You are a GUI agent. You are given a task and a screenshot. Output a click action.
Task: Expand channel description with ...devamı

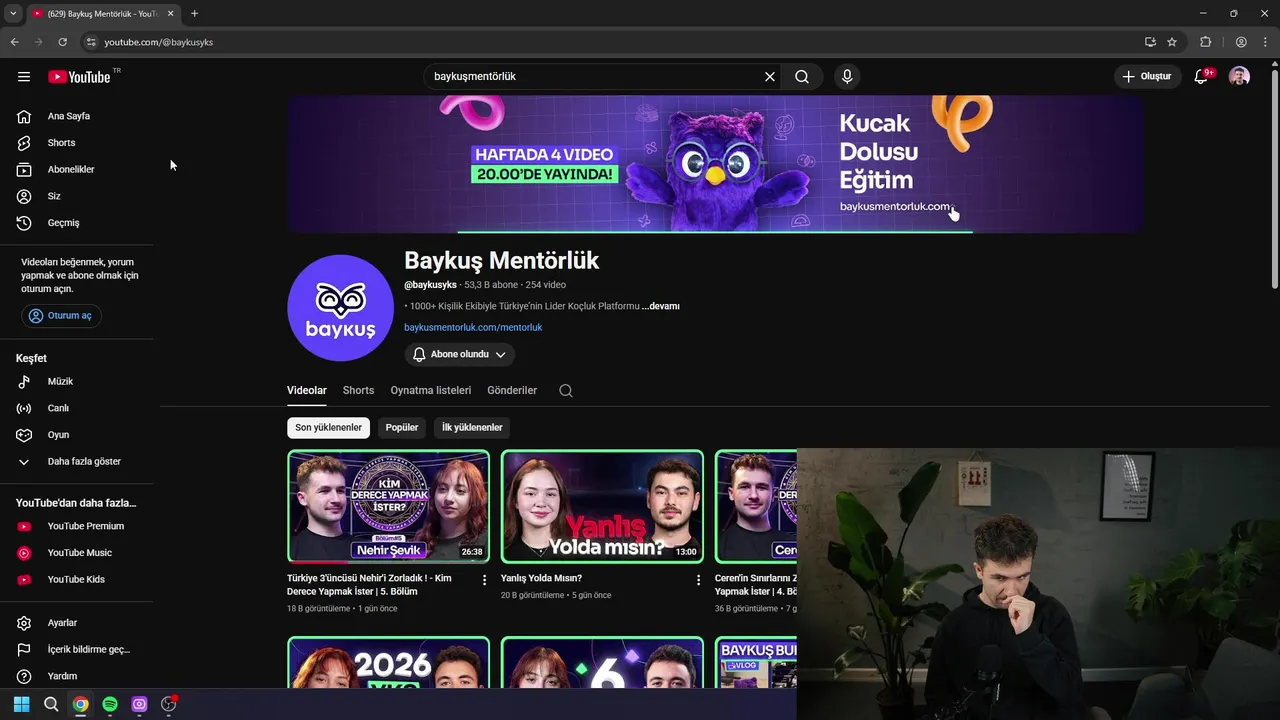click(661, 306)
